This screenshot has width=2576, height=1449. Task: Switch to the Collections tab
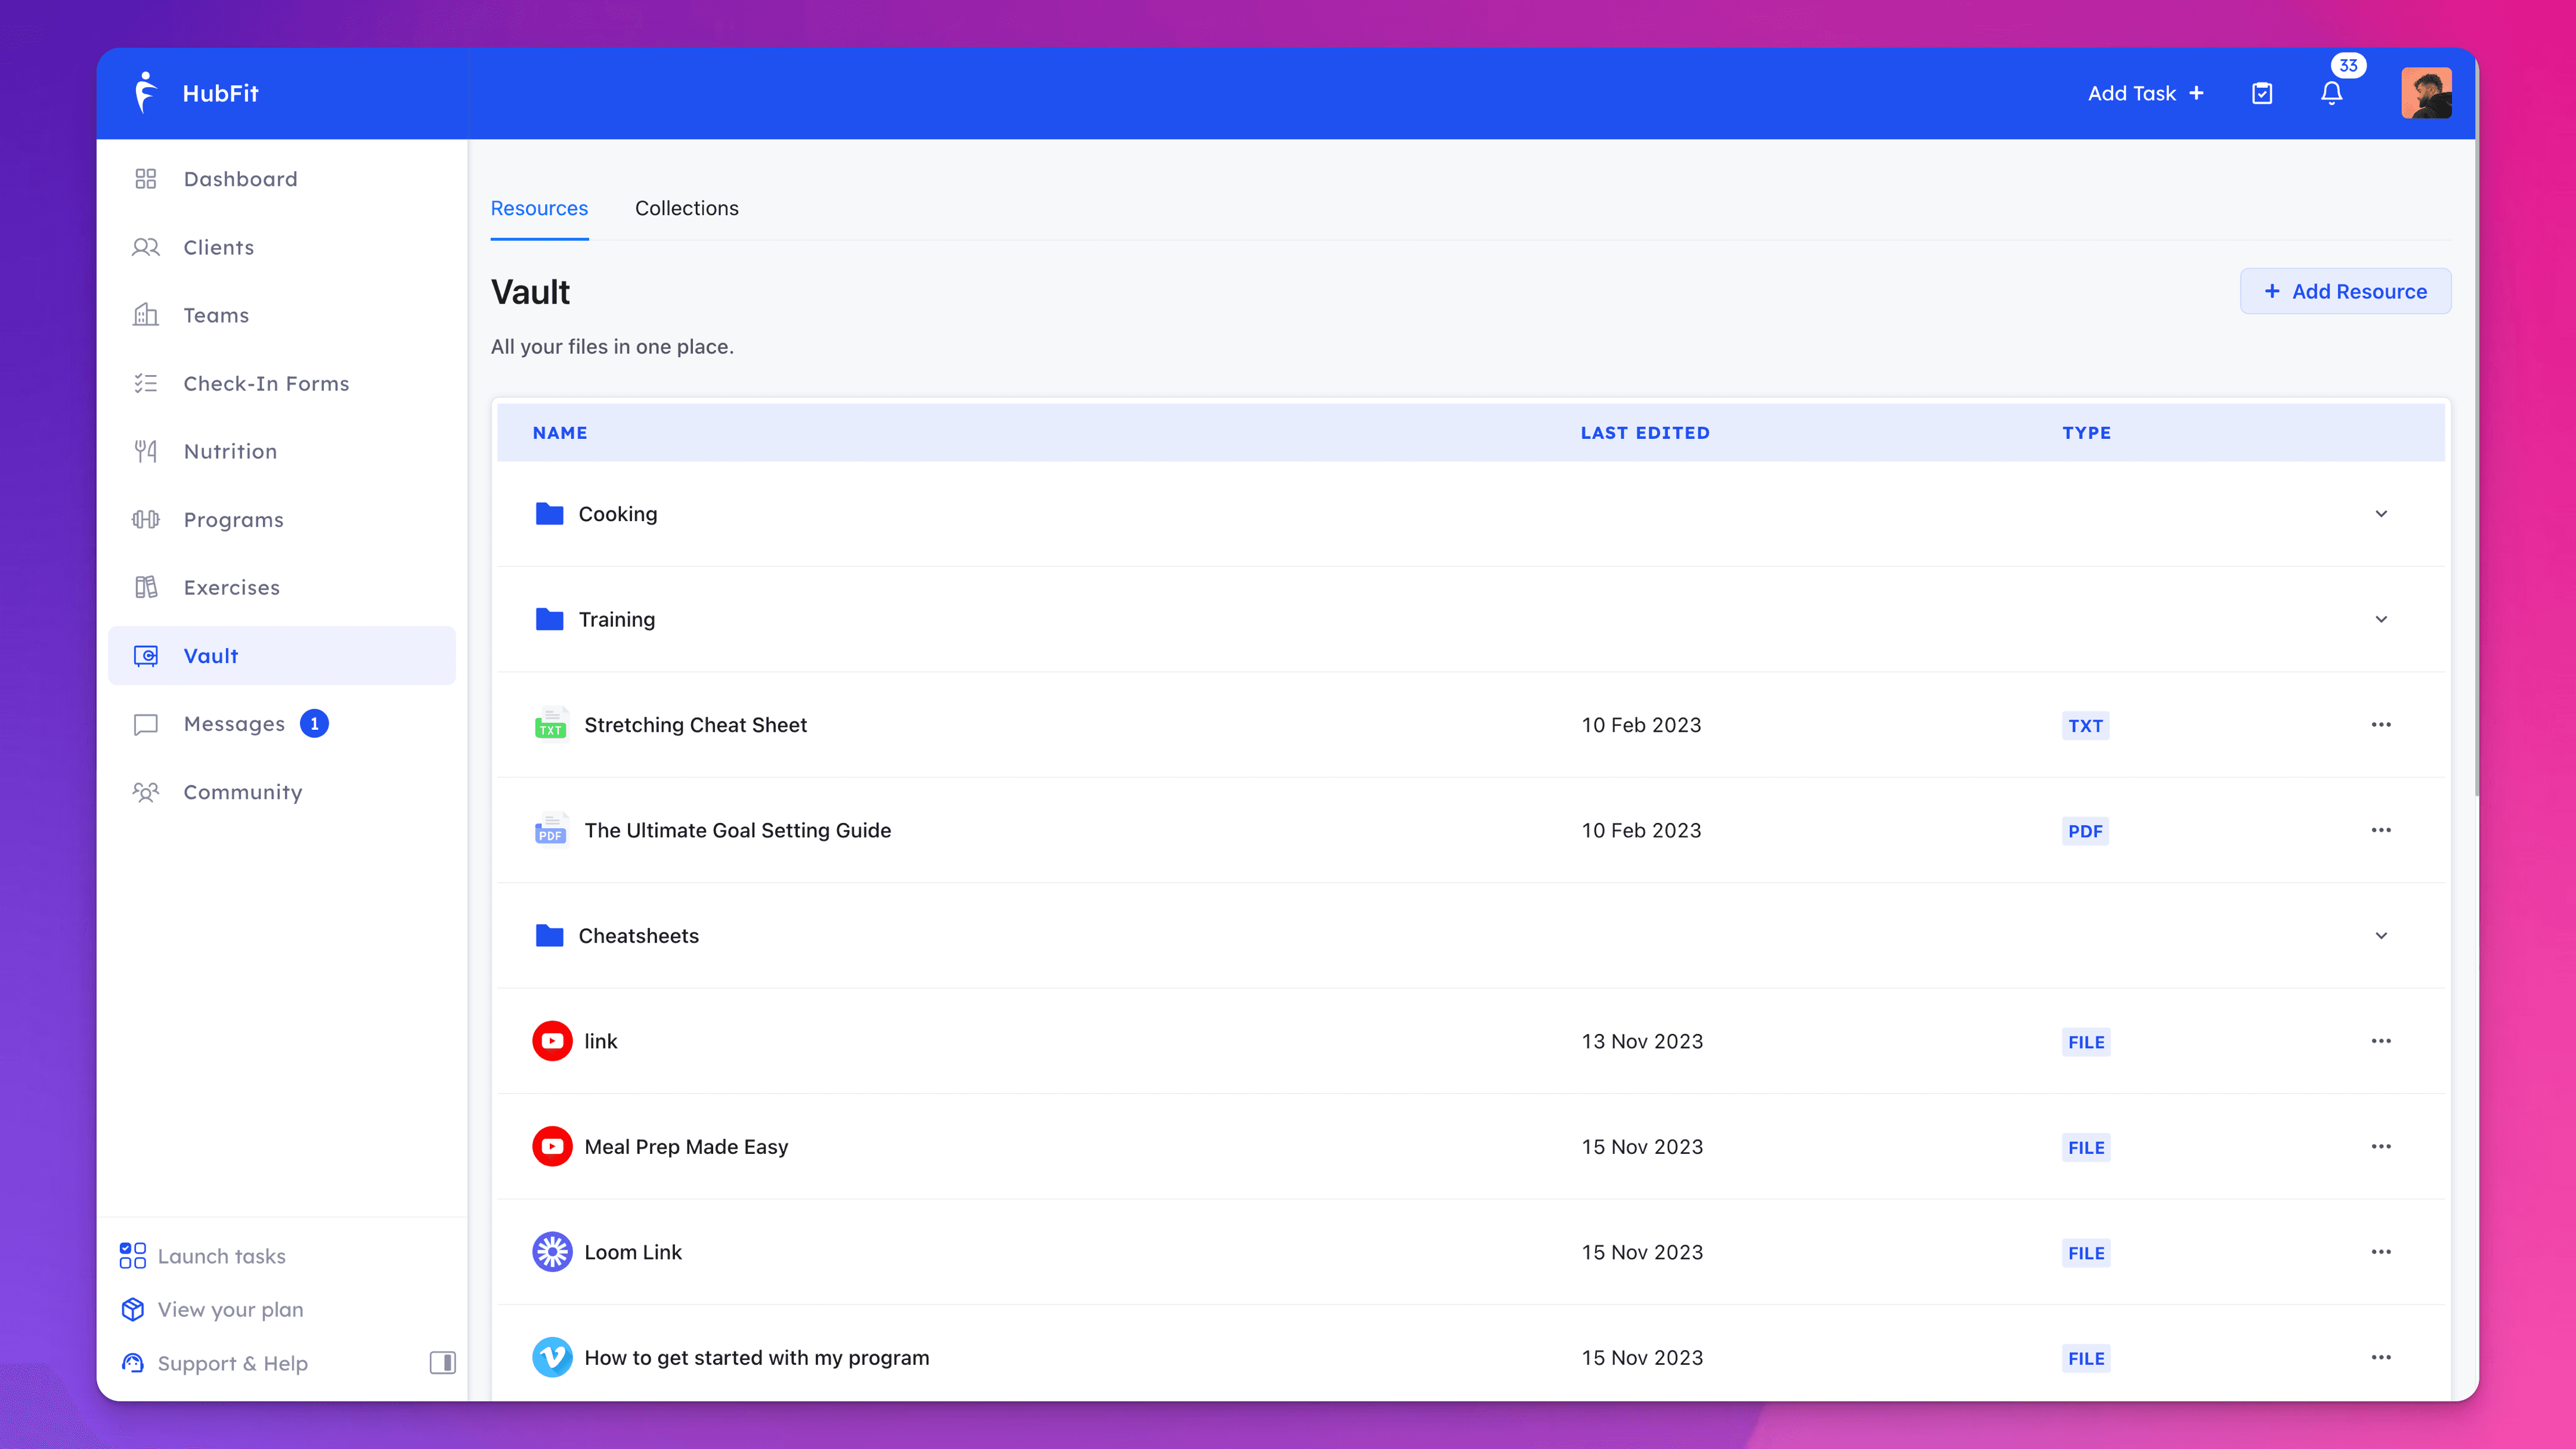click(686, 208)
